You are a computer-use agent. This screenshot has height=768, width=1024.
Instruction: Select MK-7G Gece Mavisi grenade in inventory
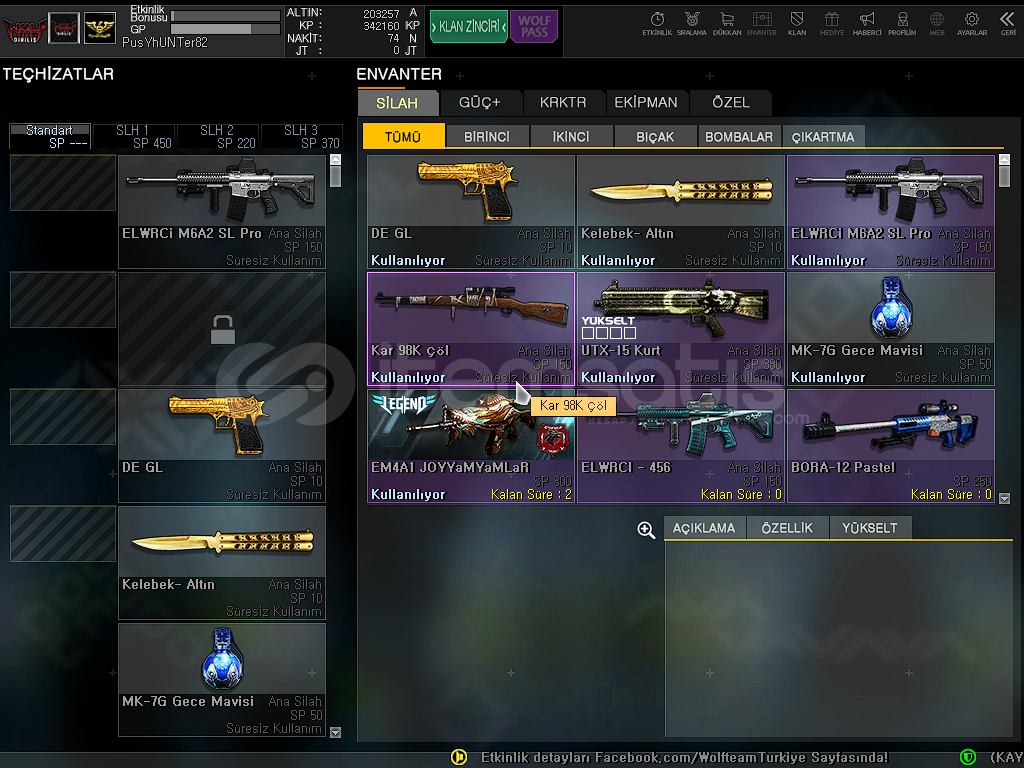tap(891, 329)
